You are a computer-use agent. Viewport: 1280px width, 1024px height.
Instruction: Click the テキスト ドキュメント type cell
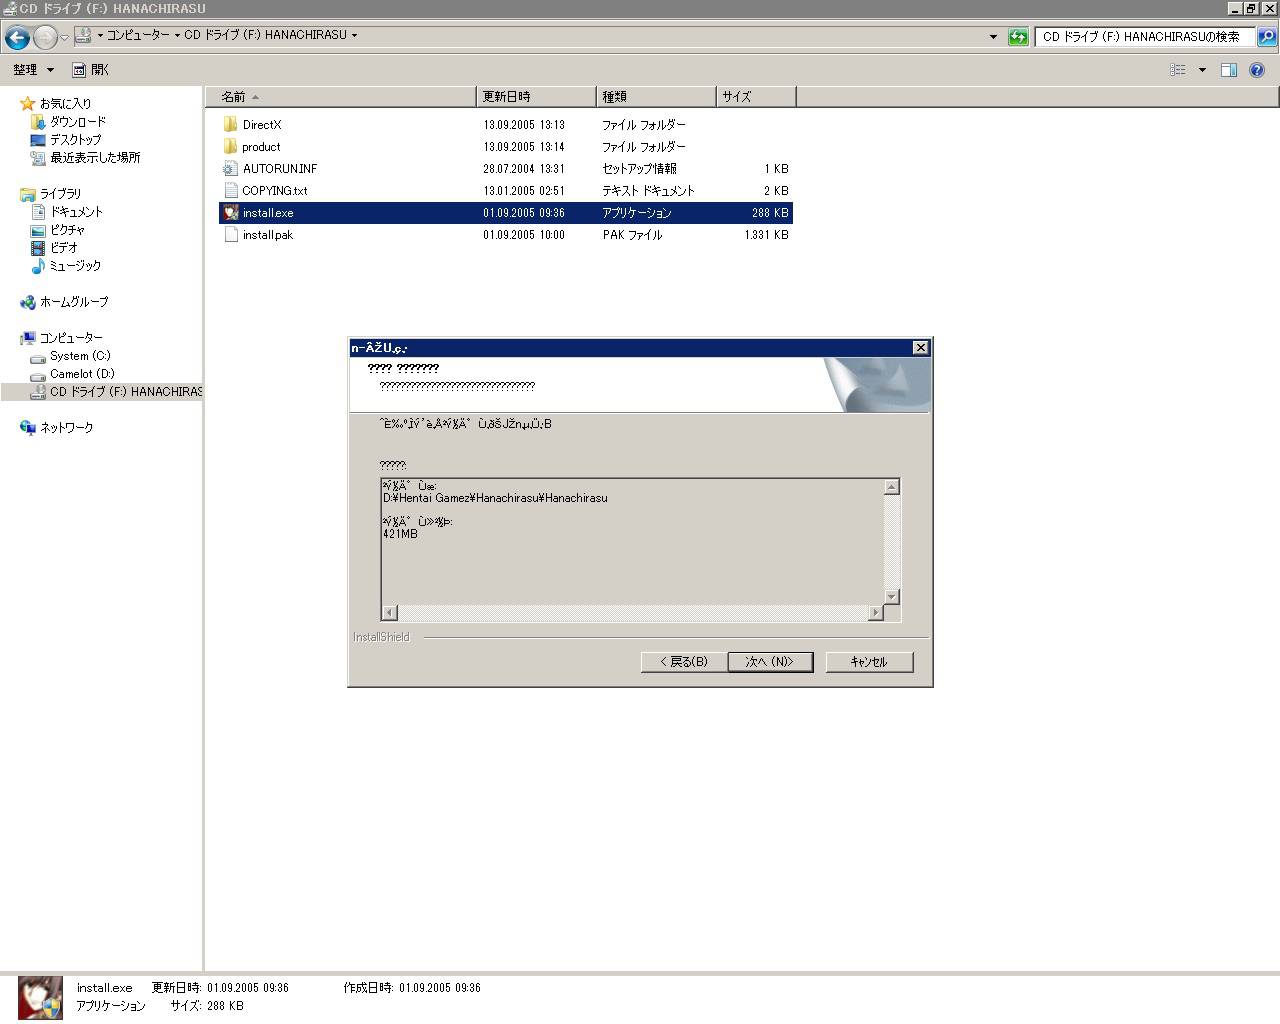[648, 191]
